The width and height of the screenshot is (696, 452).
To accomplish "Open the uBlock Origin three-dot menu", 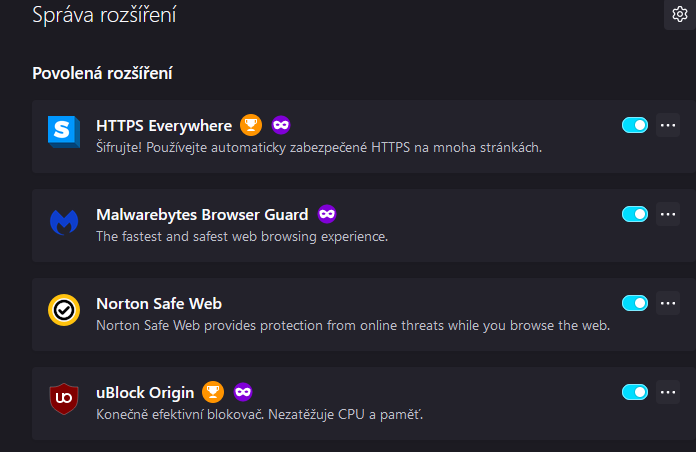I will 668,391.
